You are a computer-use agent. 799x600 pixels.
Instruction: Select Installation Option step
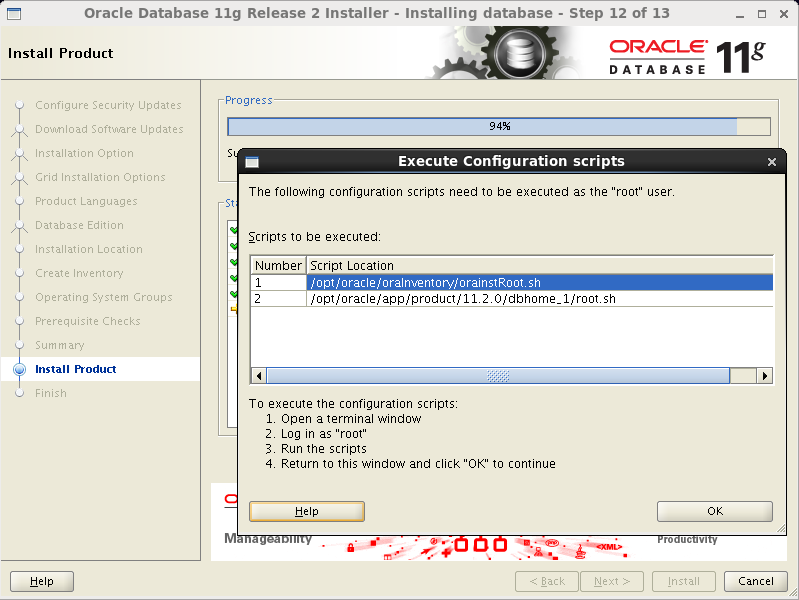pos(84,153)
